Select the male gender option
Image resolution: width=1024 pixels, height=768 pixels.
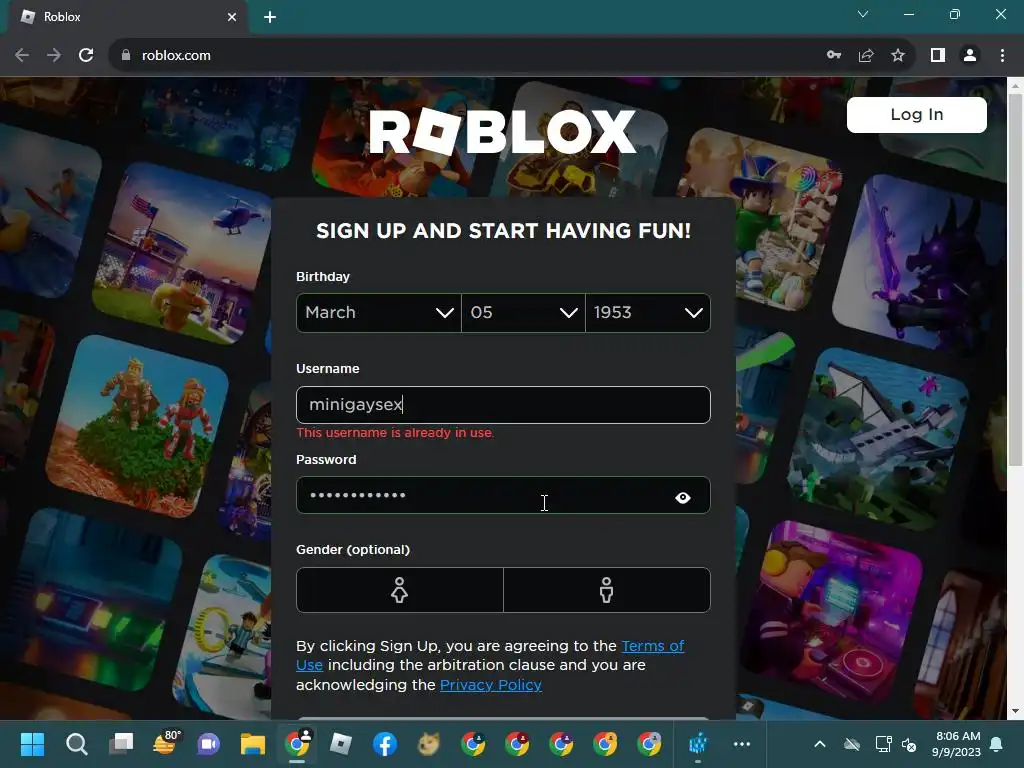(x=607, y=590)
